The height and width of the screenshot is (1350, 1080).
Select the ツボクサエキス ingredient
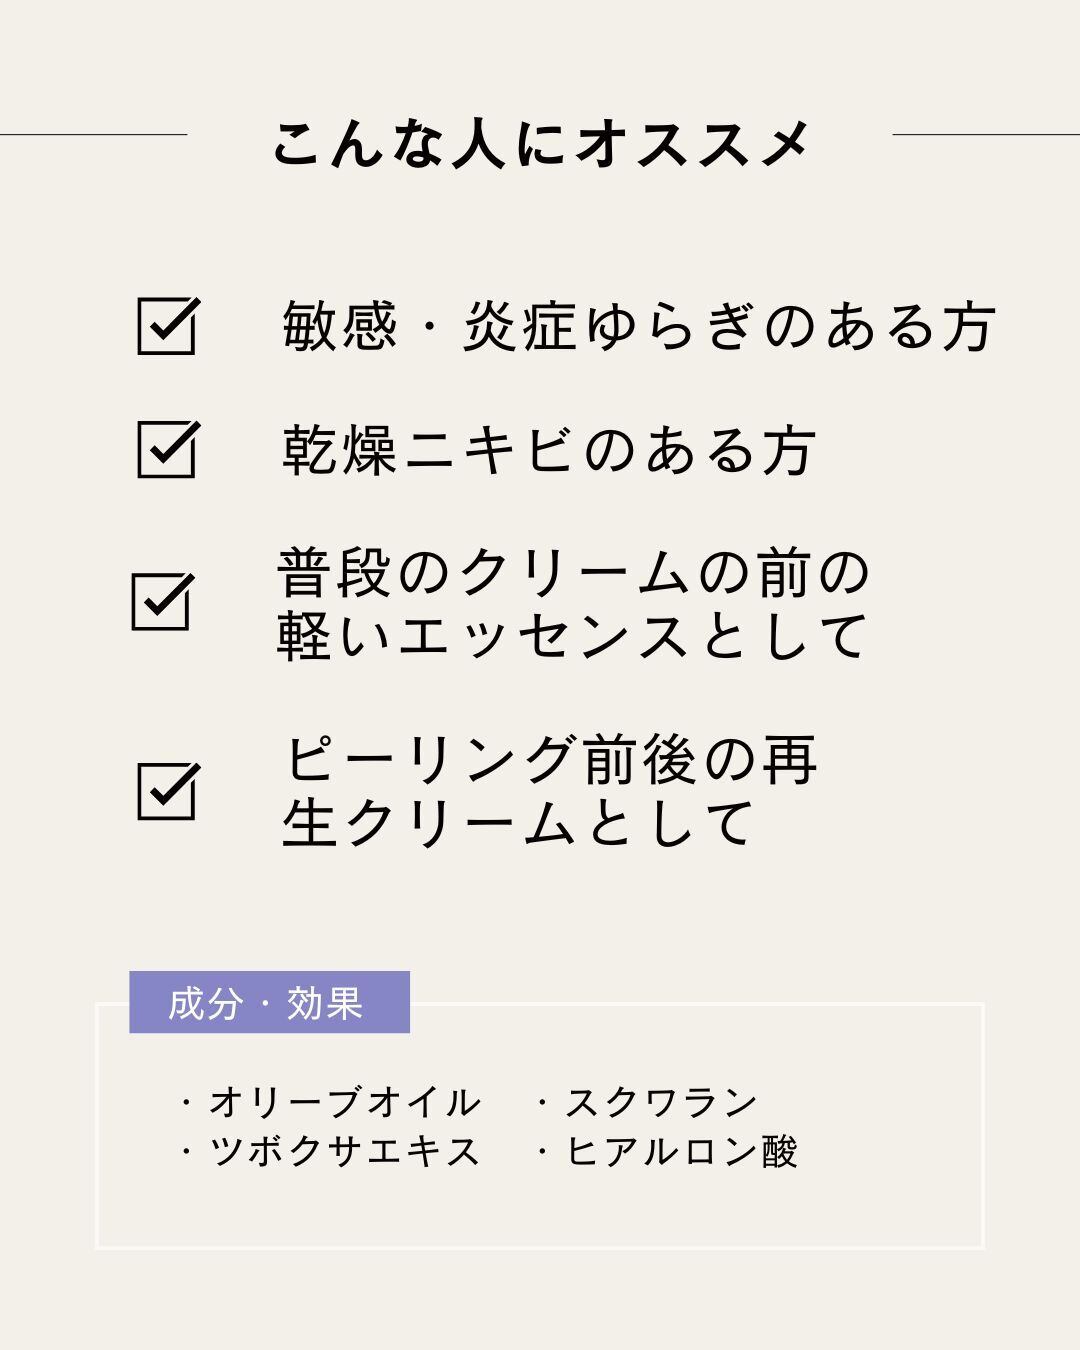344,1151
